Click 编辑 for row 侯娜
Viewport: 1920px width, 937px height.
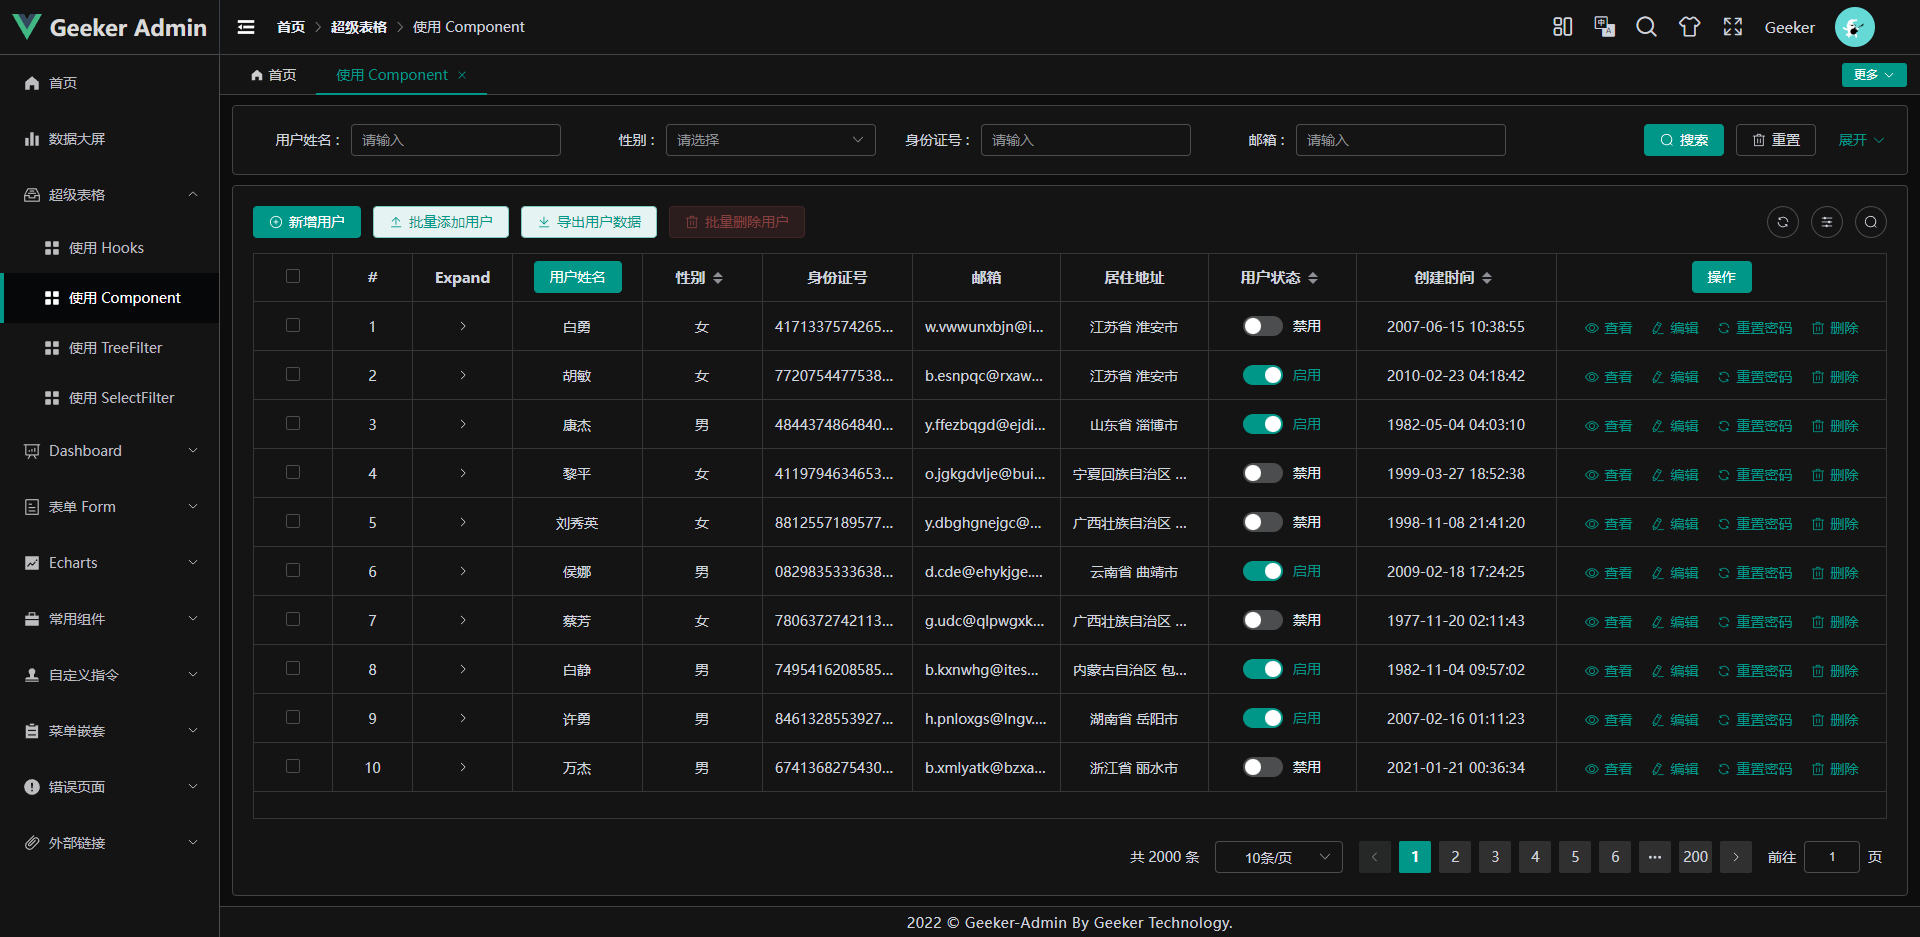pos(1675,573)
